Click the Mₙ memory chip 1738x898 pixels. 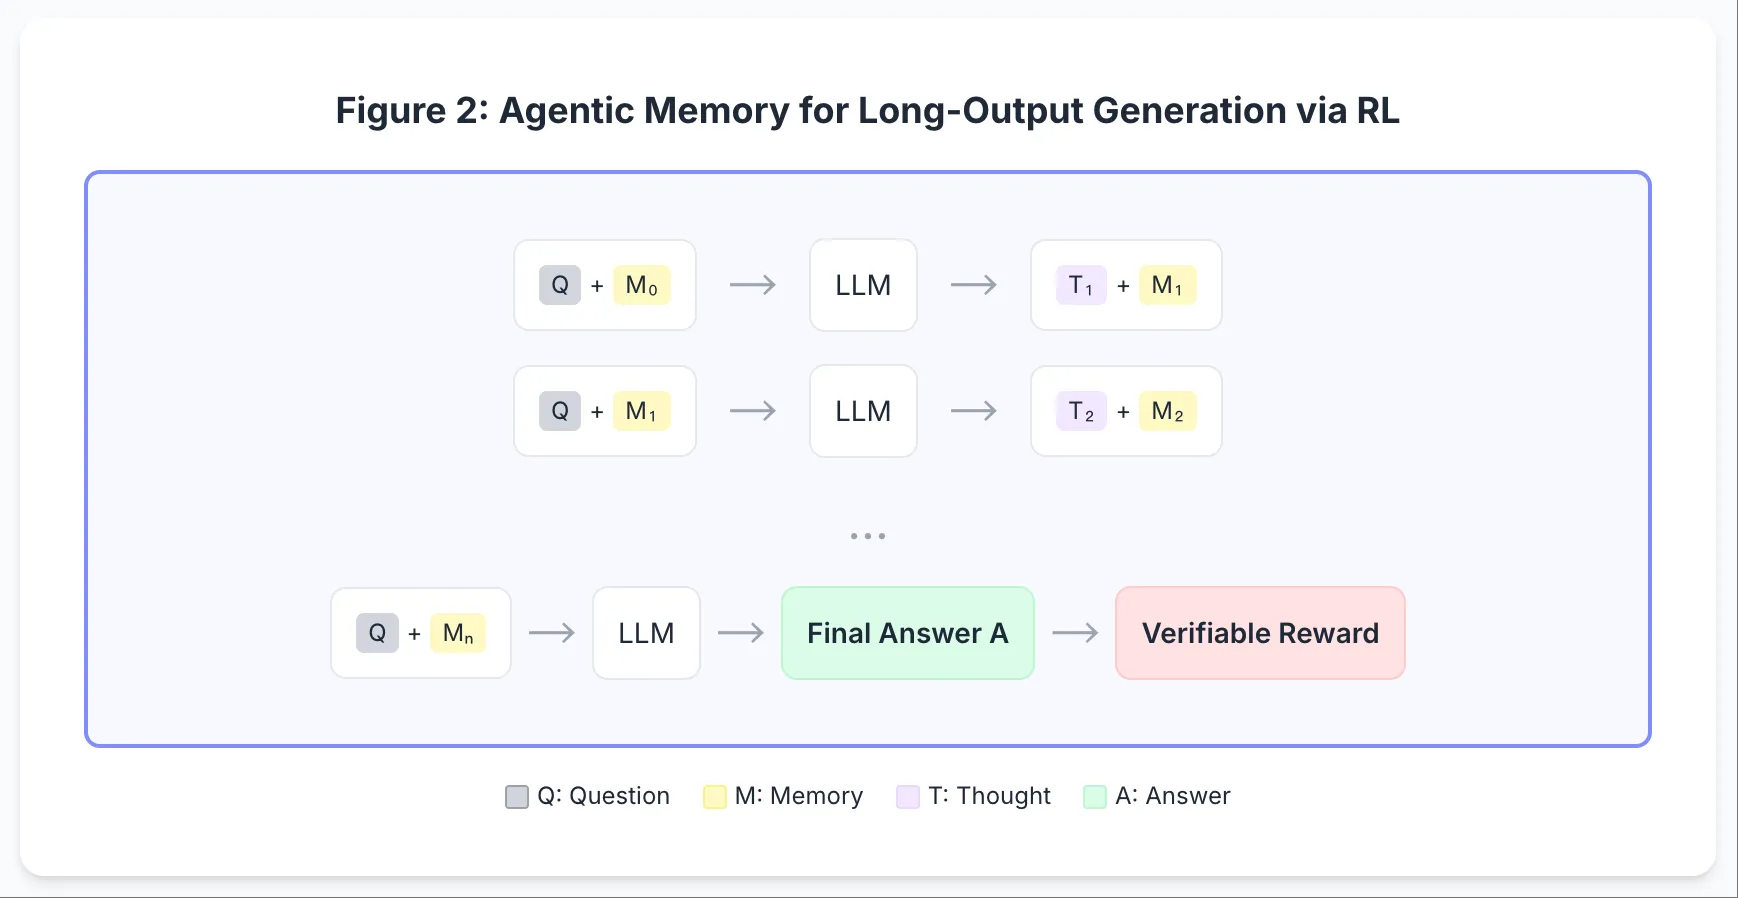tap(458, 633)
